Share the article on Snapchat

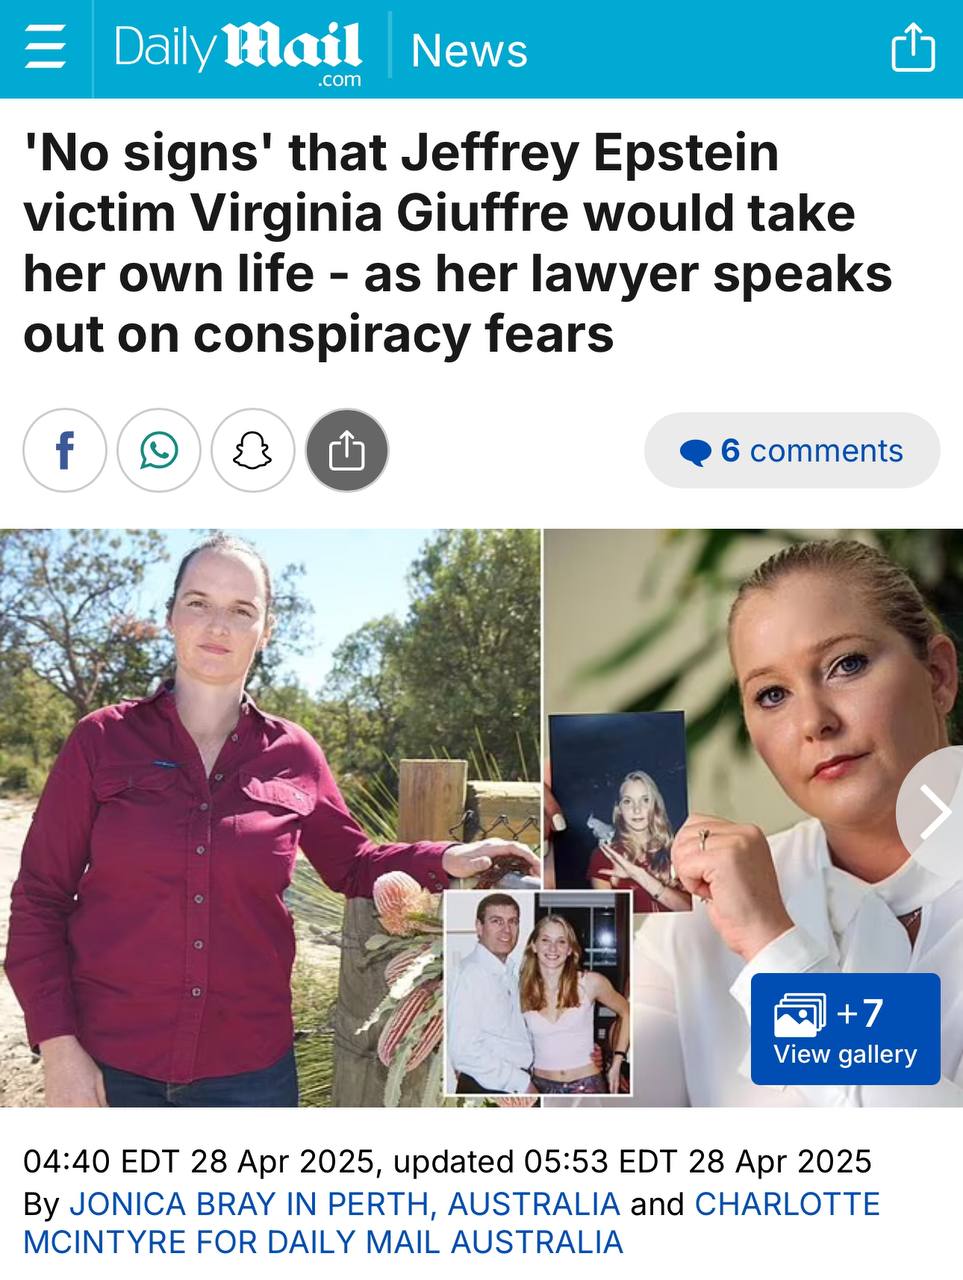pyautogui.click(x=253, y=450)
